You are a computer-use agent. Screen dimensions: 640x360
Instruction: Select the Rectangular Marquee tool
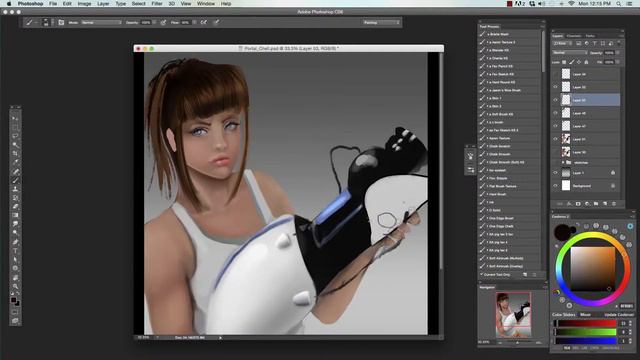click(15, 127)
